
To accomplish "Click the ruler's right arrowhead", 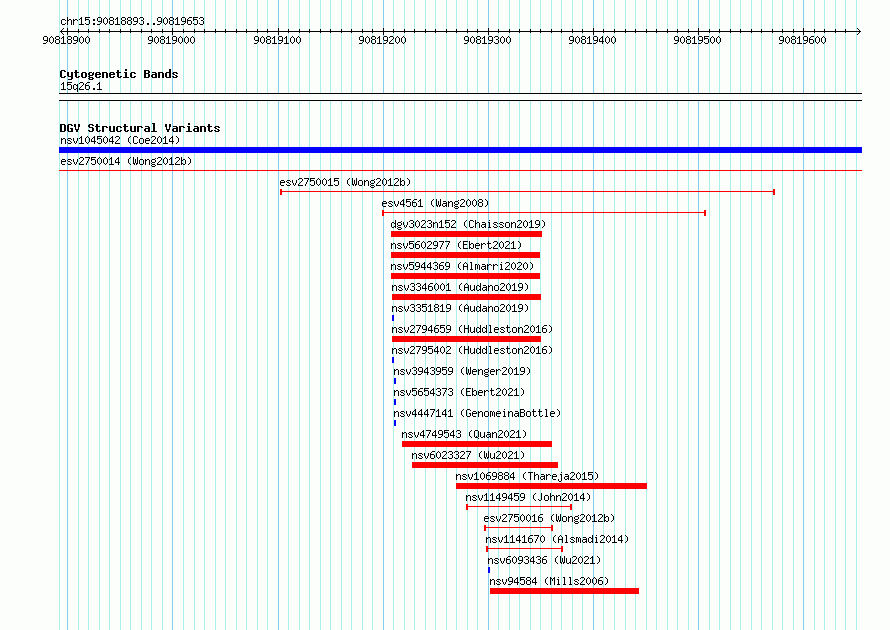I will (859, 31).
